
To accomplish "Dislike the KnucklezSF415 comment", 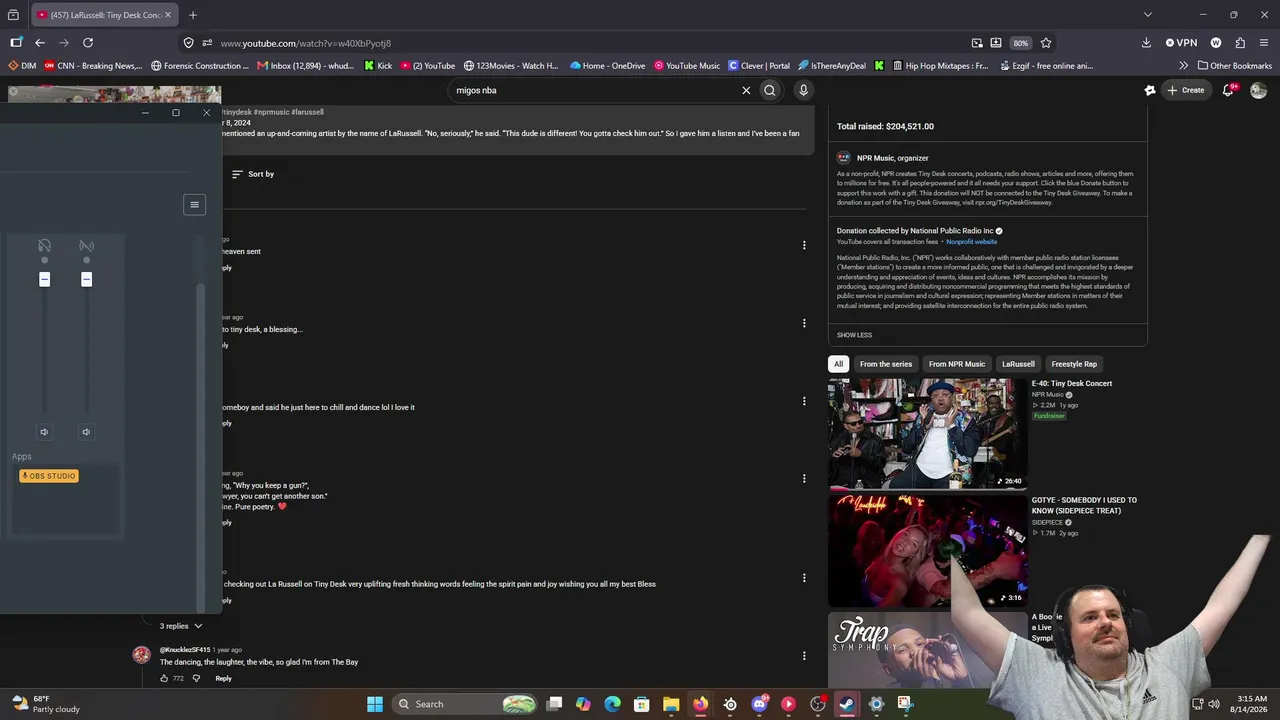I will (x=196, y=678).
